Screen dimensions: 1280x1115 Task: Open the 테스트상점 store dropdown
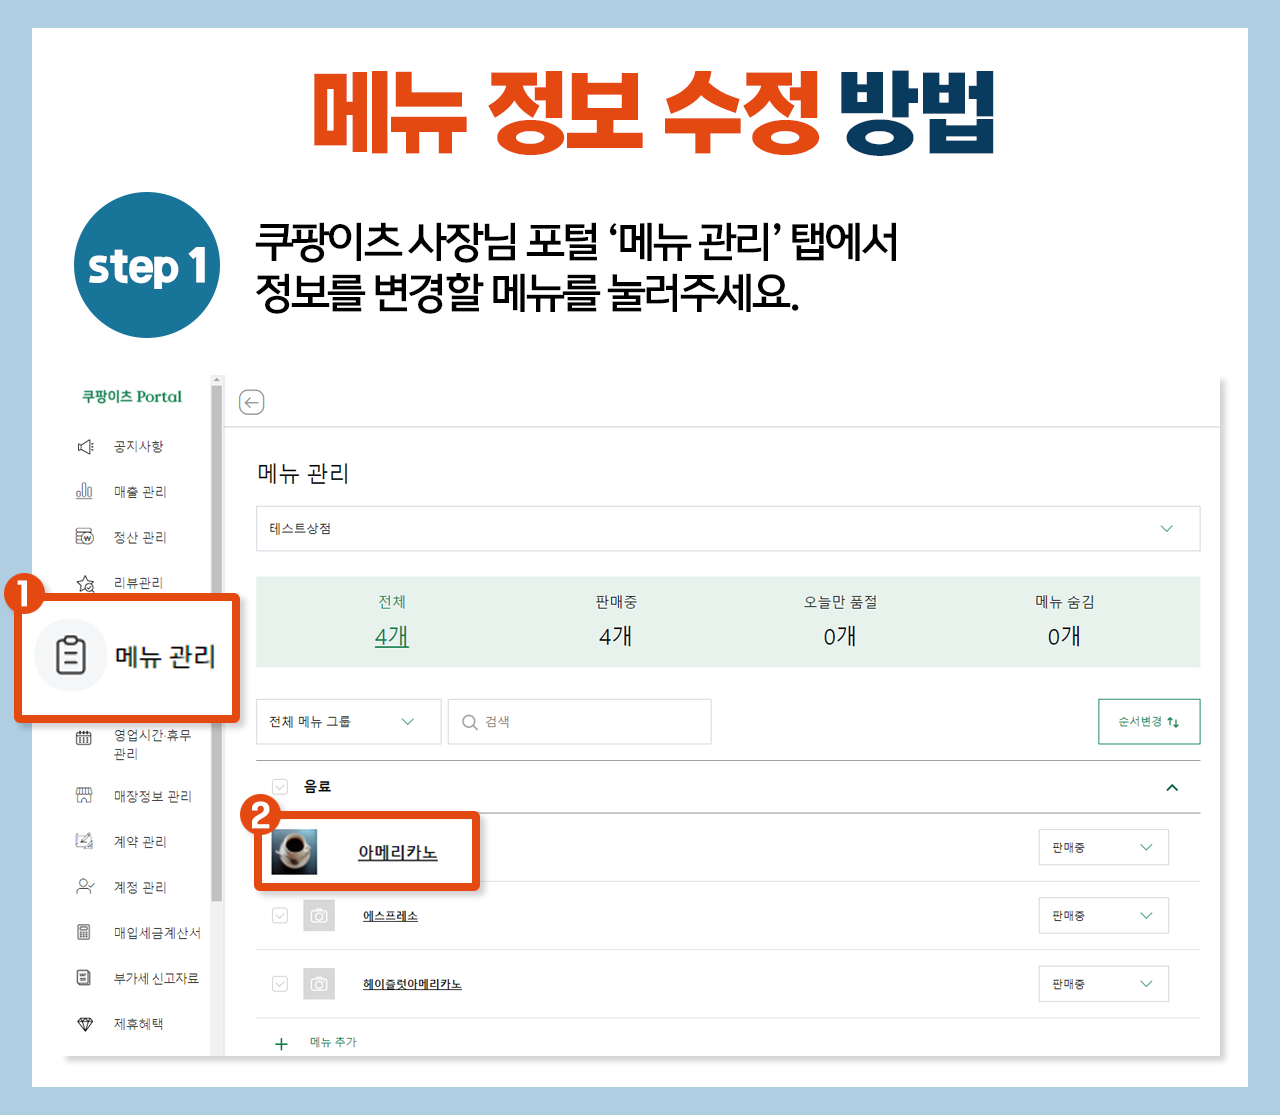728,528
